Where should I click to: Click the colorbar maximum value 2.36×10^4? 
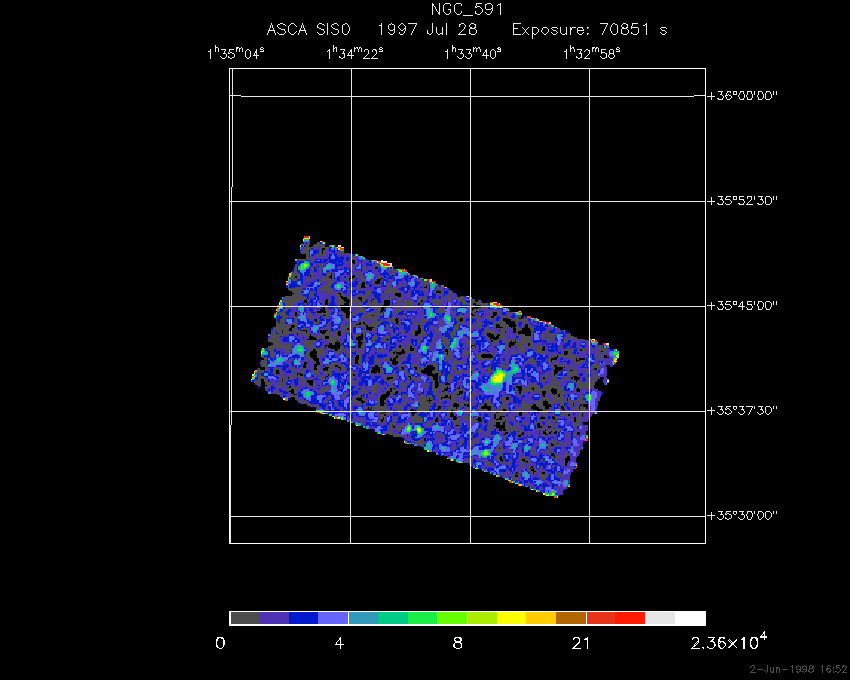(729, 642)
